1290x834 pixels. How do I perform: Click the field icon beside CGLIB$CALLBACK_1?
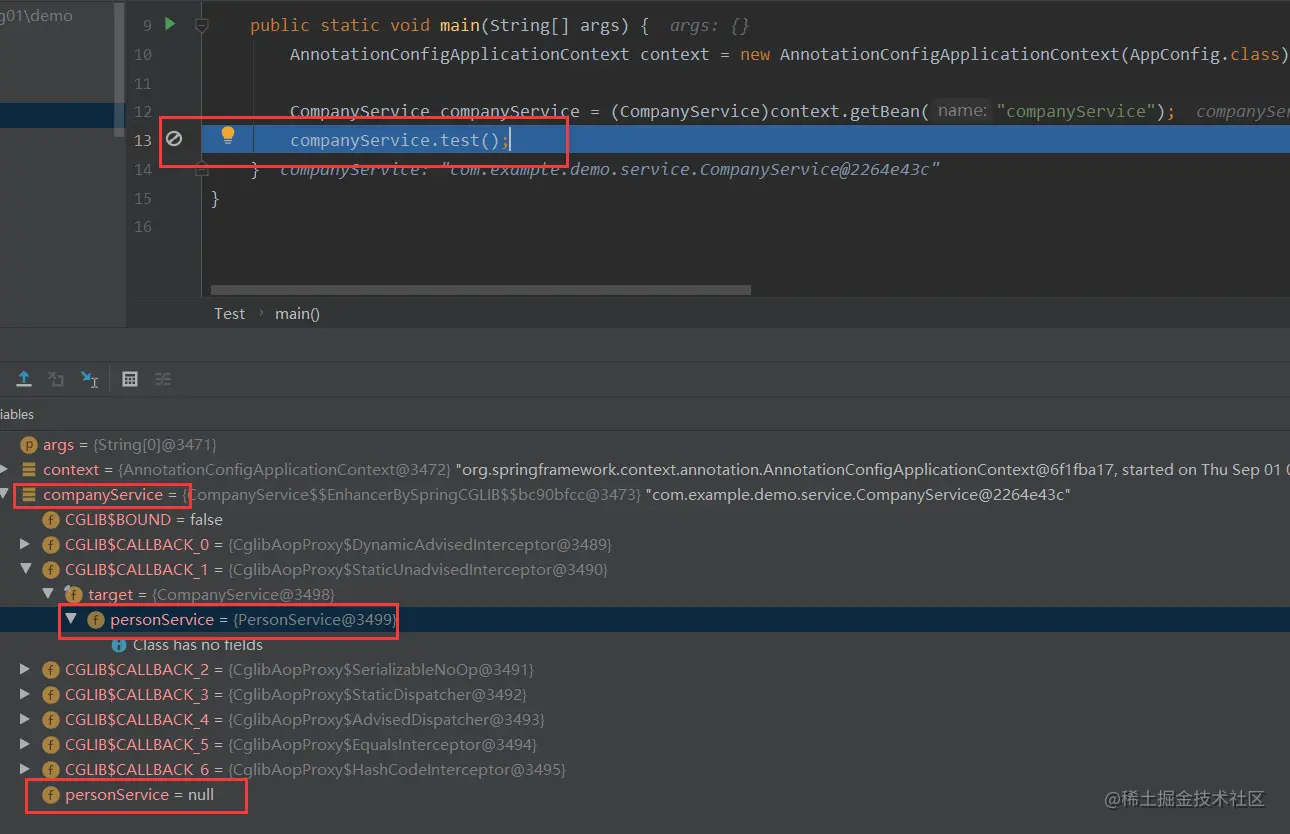point(51,570)
